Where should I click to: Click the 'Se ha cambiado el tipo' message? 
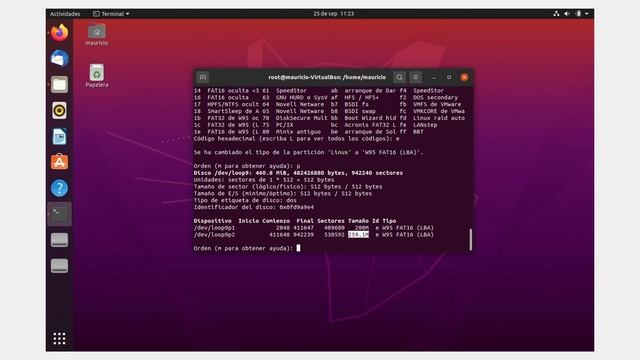coord(309,152)
